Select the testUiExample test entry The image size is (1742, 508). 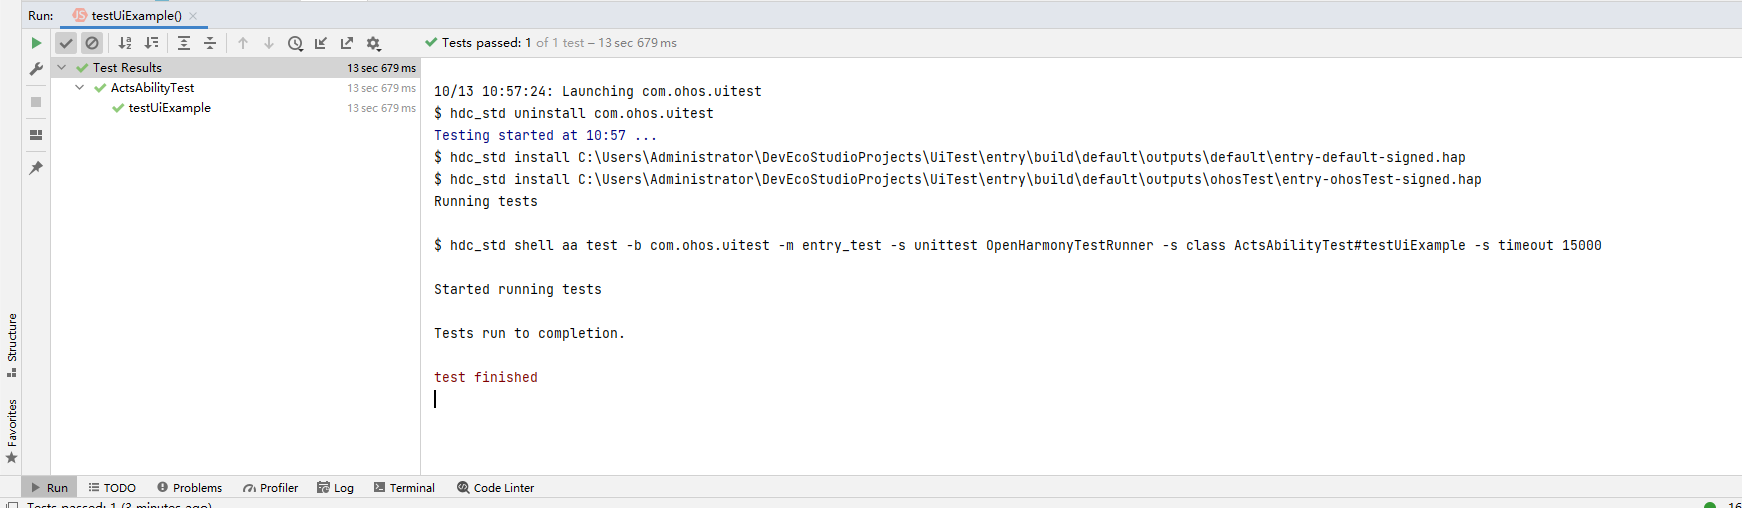[x=169, y=108]
